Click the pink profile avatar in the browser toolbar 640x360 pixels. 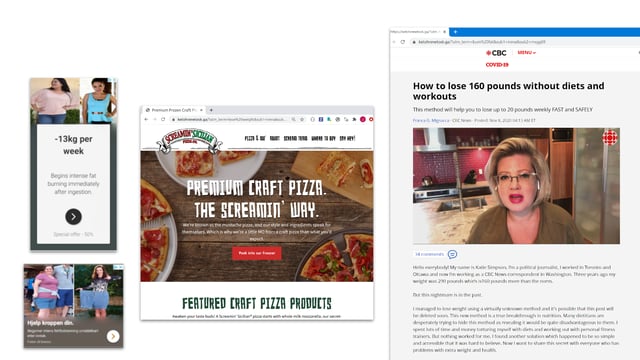tap(362, 119)
